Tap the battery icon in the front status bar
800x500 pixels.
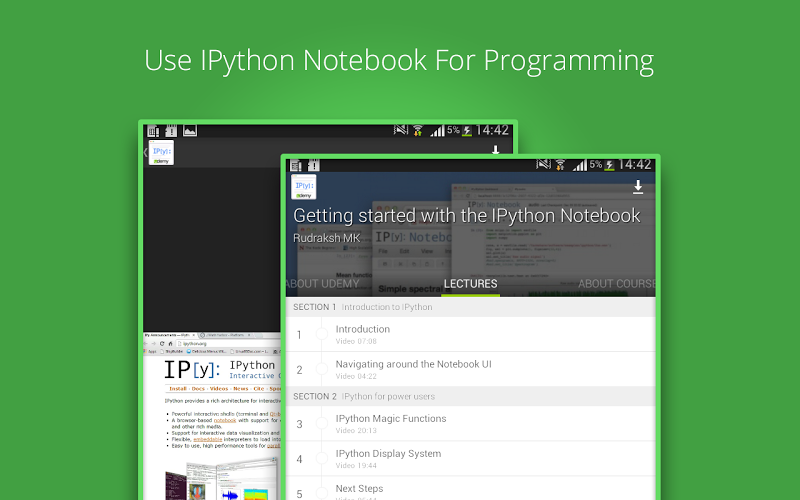(x=608, y=164)
